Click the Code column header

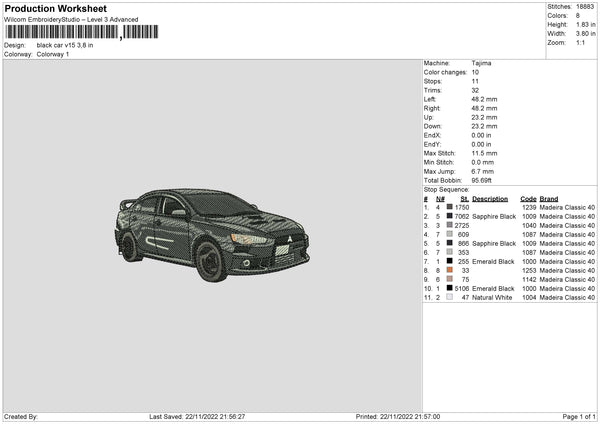(529, 198)
